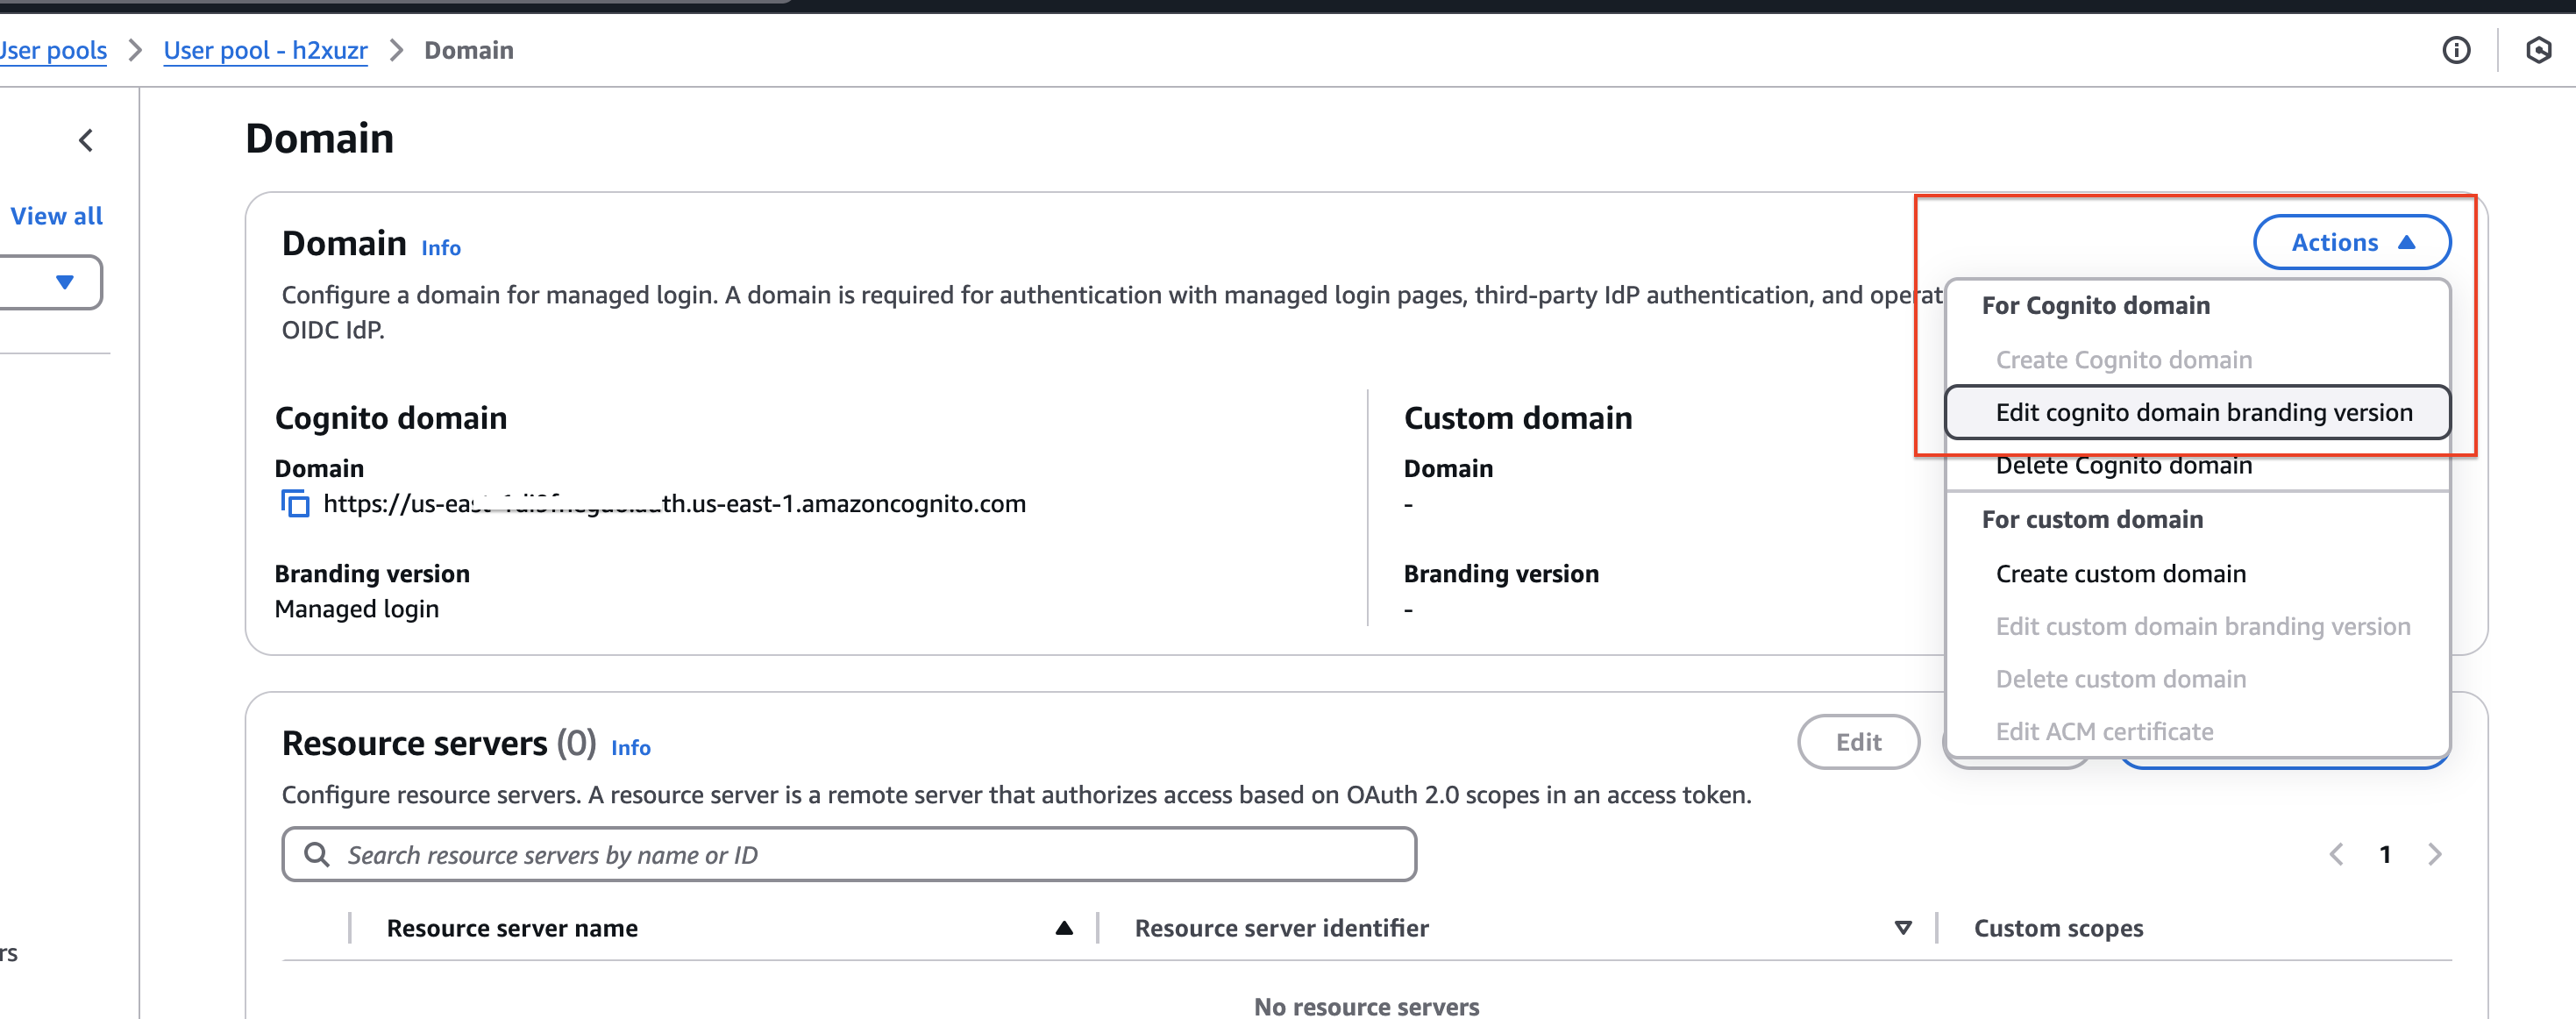
Task: Choose Create custom domain option
Action: (2120, 573)
